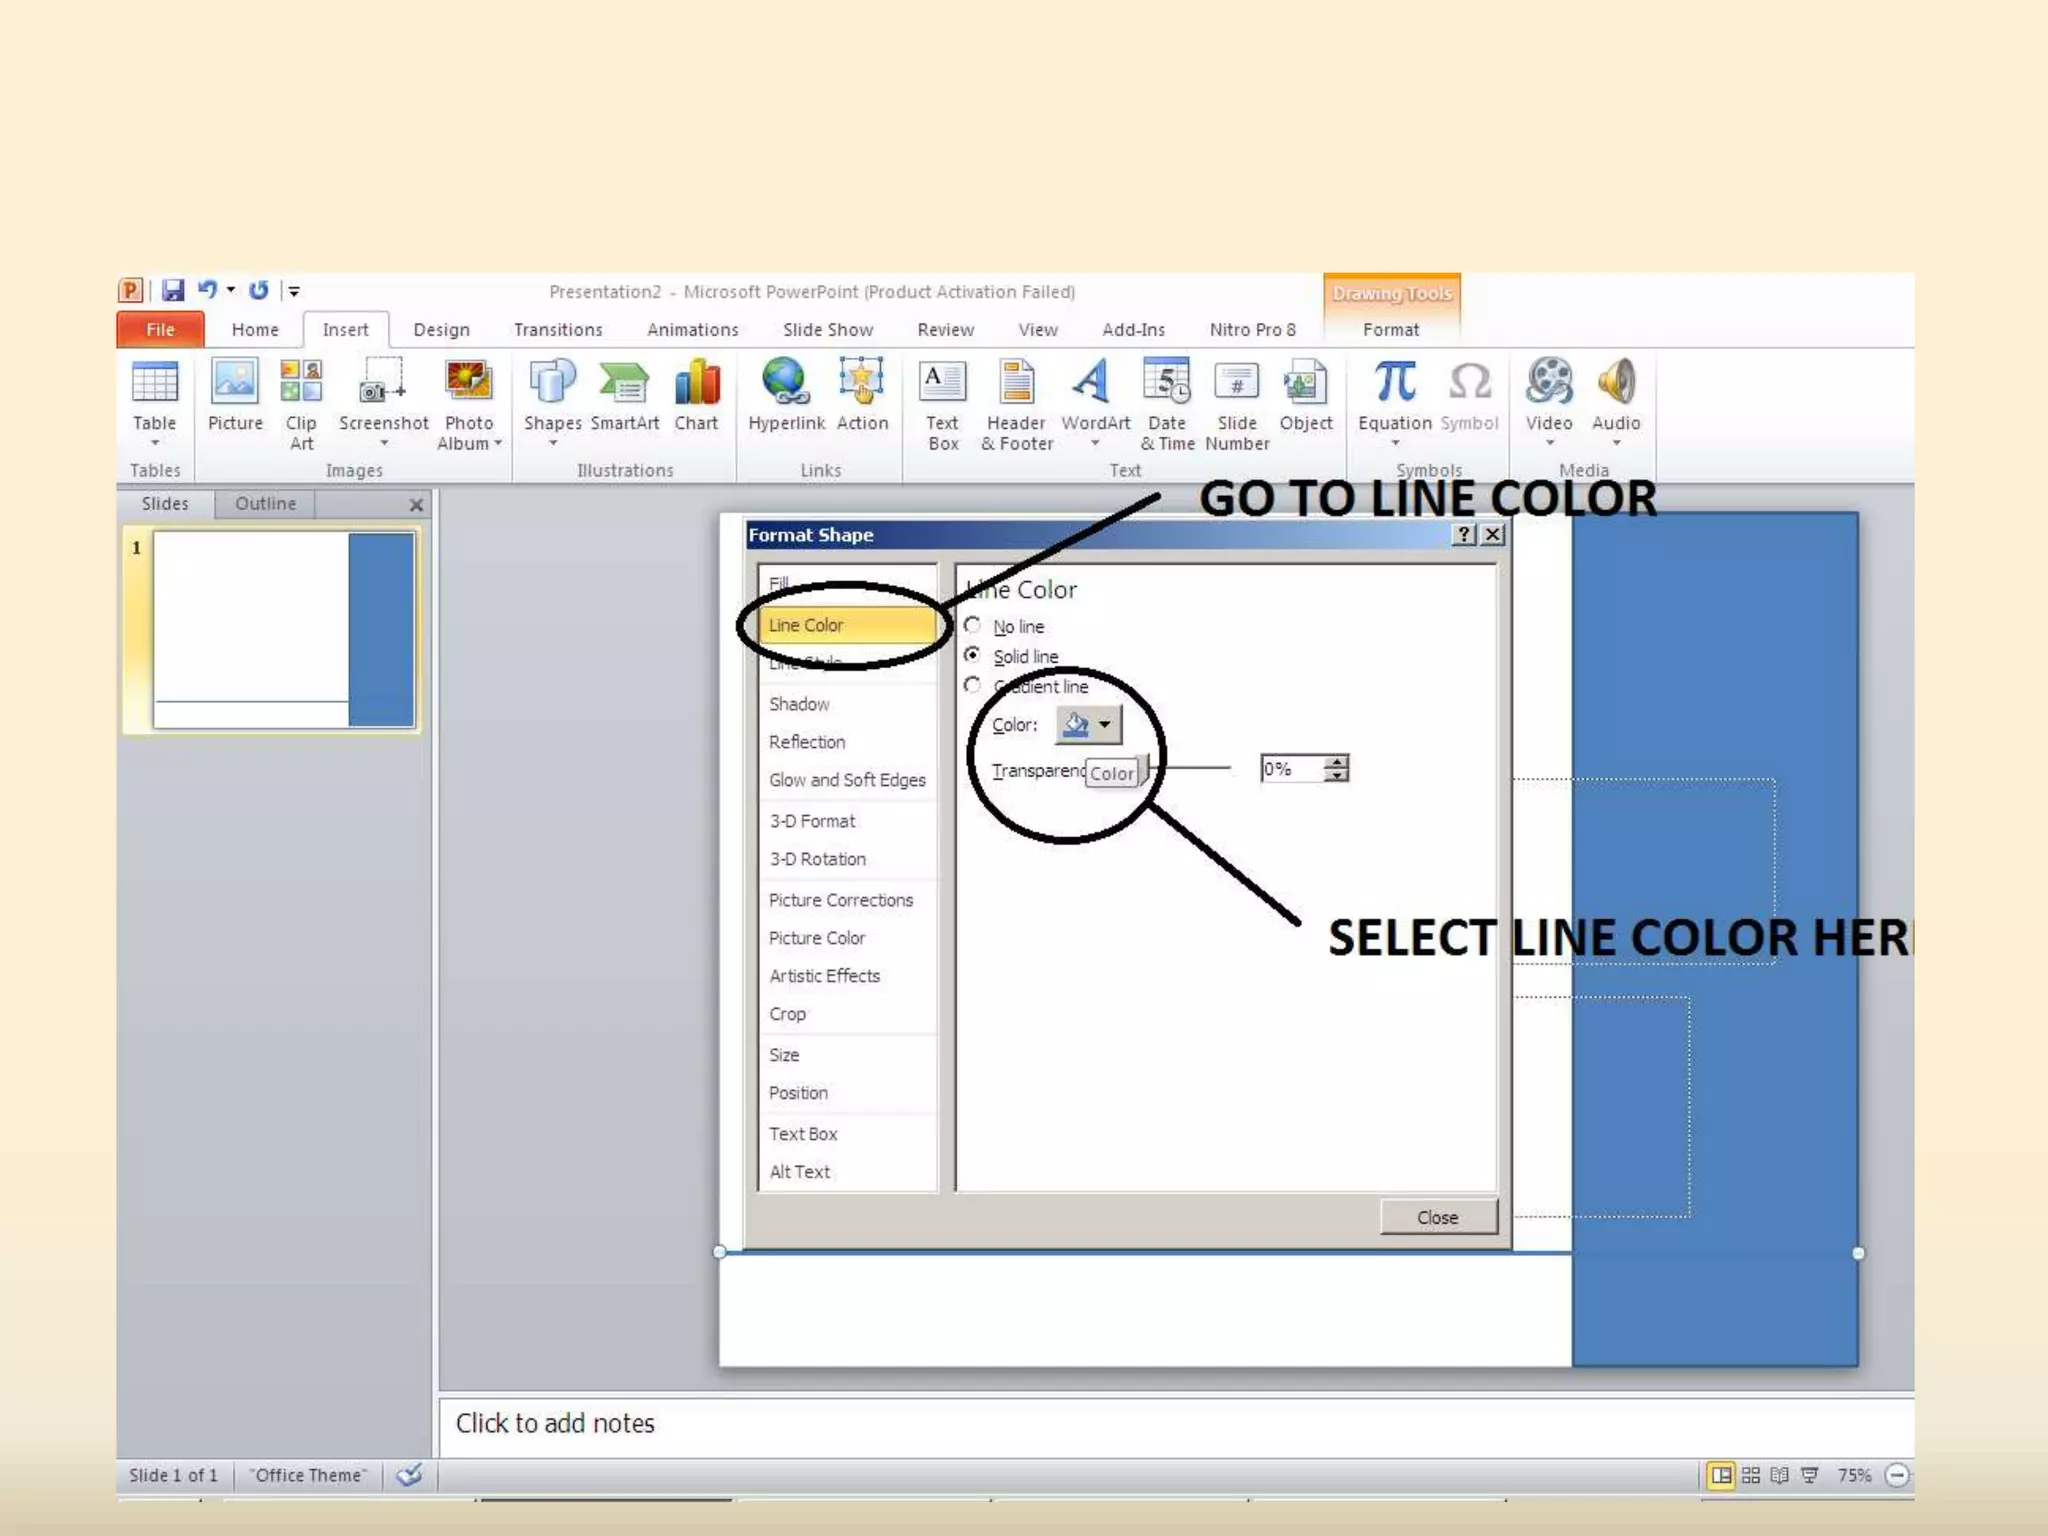Switch to the Design ribbon tab
2048x1536 pixels.
coord(441,330)
